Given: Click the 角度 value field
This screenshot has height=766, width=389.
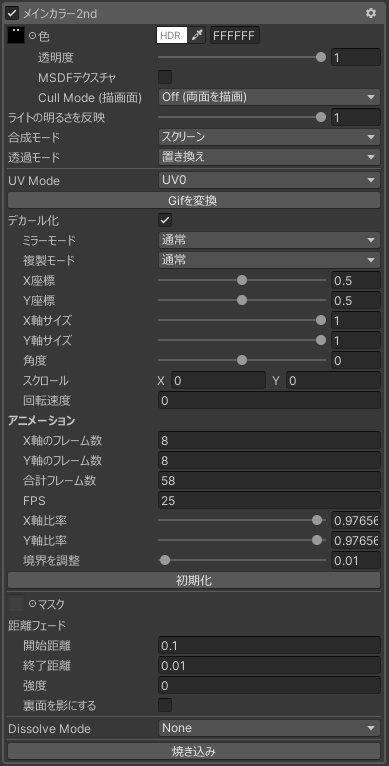Looking at the screenshot, I should coord(356,361).
